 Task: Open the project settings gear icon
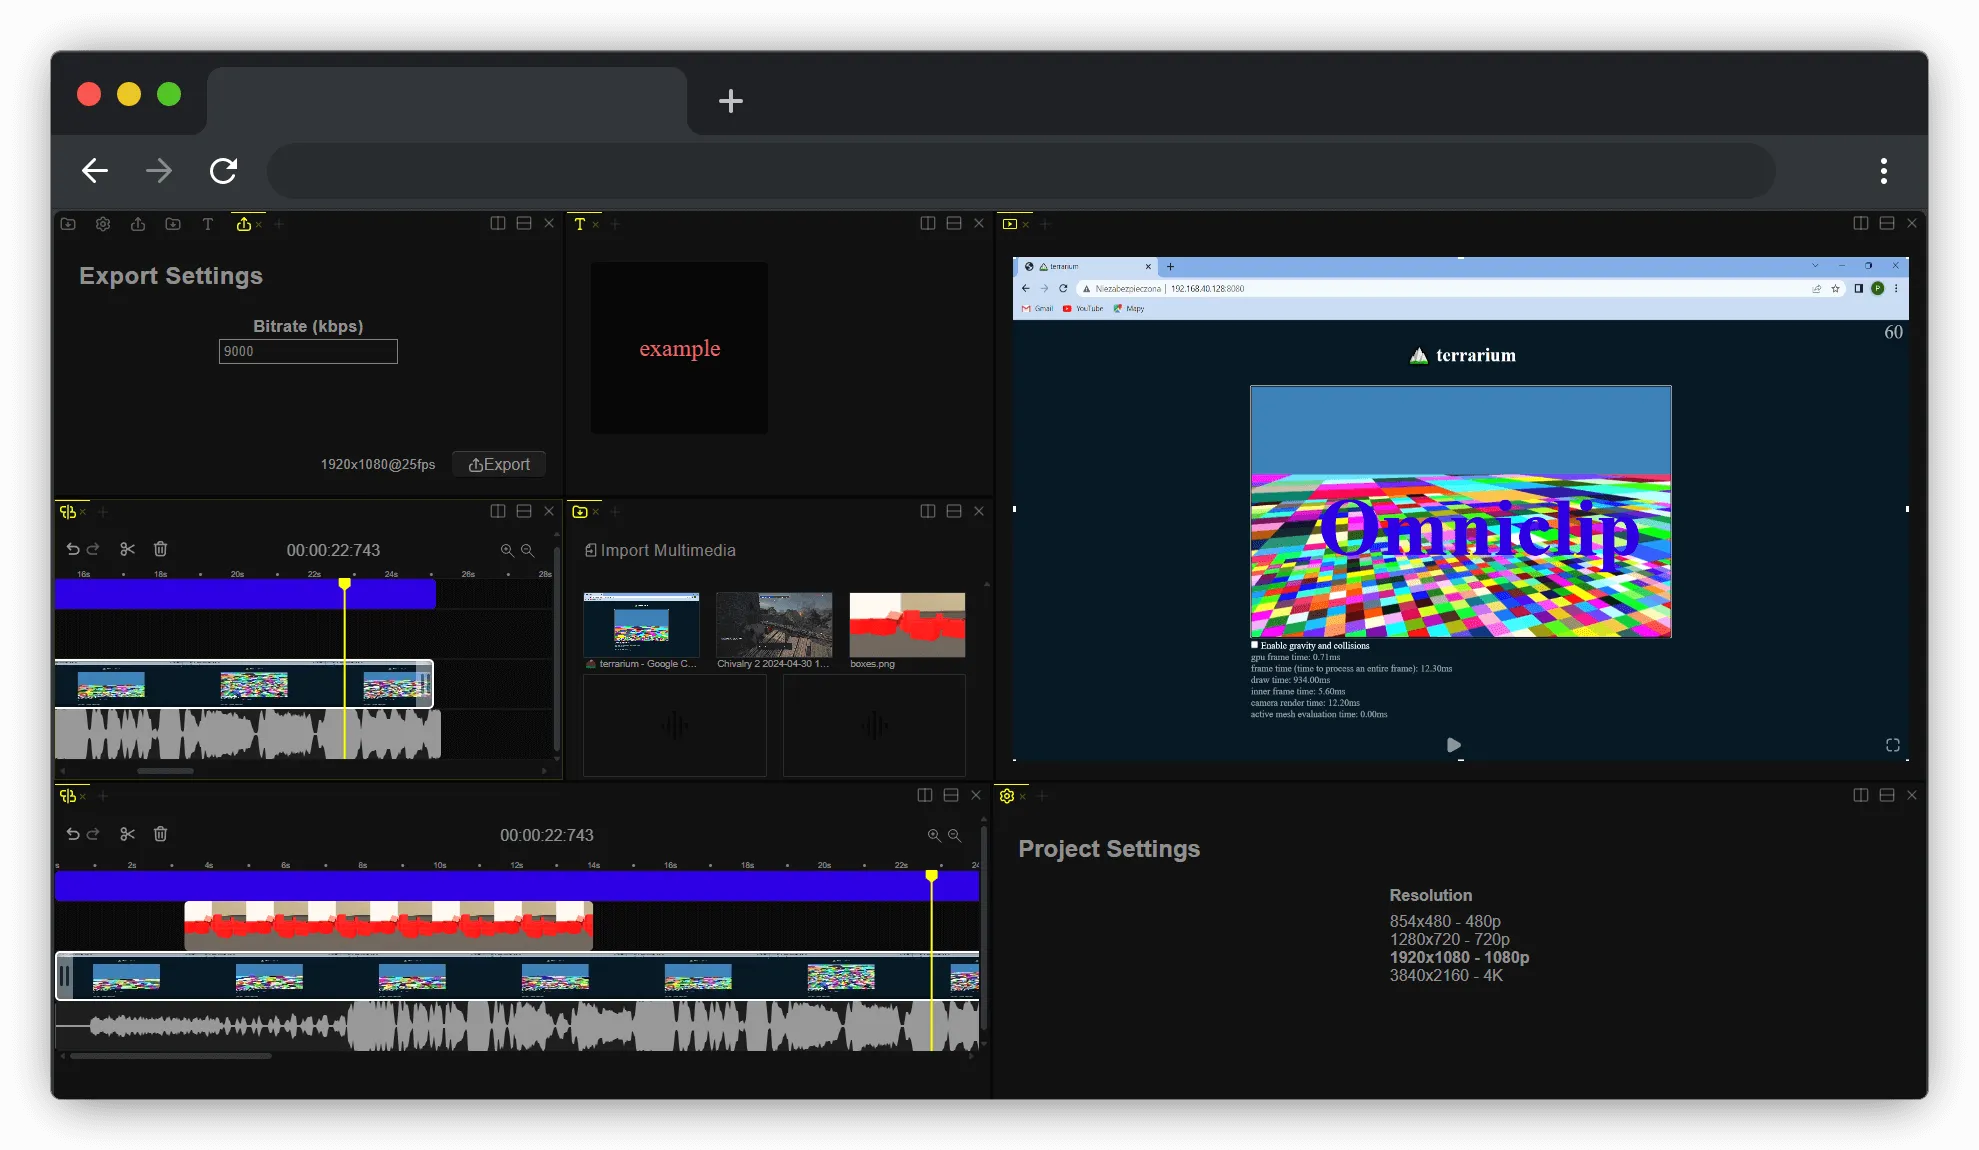tap(103, 224)
